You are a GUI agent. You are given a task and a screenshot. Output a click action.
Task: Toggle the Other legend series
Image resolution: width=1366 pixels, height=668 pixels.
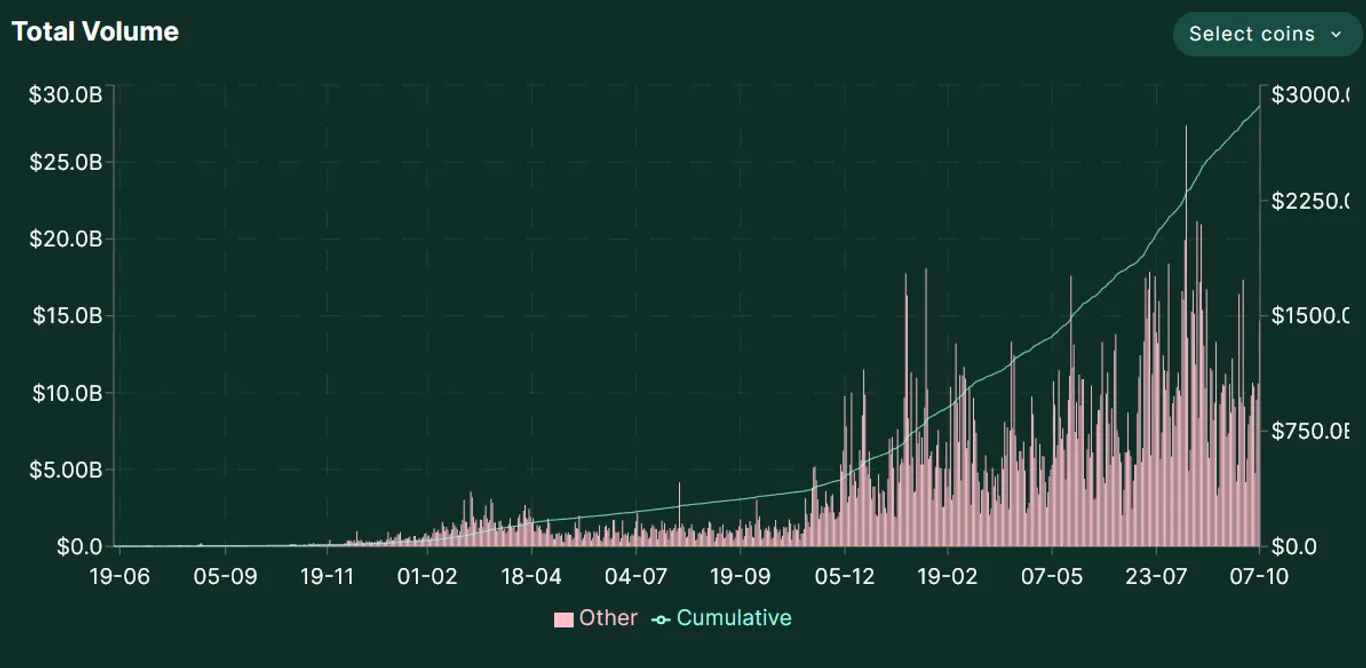(x=596, y=618)
